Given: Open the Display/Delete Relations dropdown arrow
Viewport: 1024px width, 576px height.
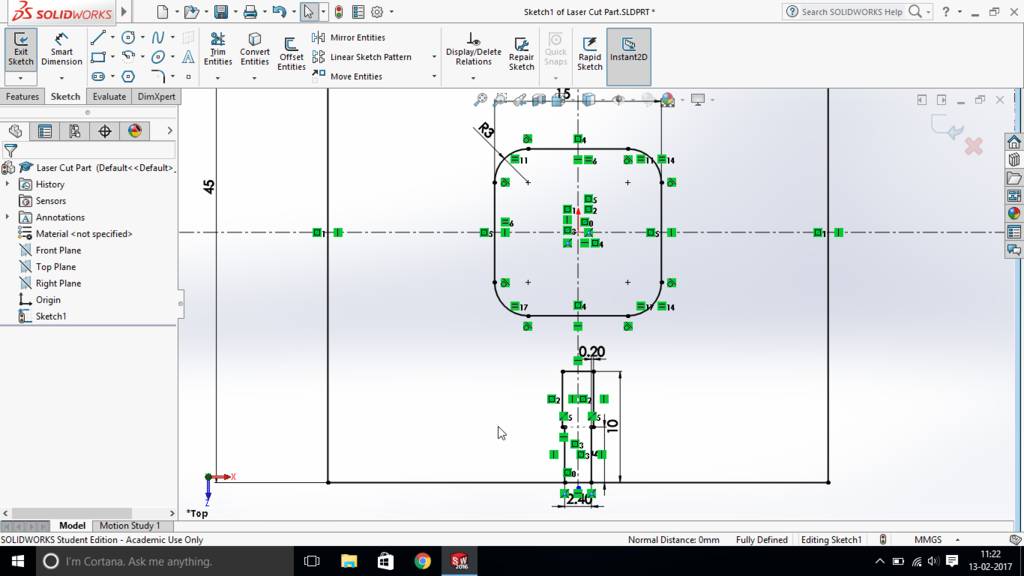Looking at the screenshot, I should point(473,78).
